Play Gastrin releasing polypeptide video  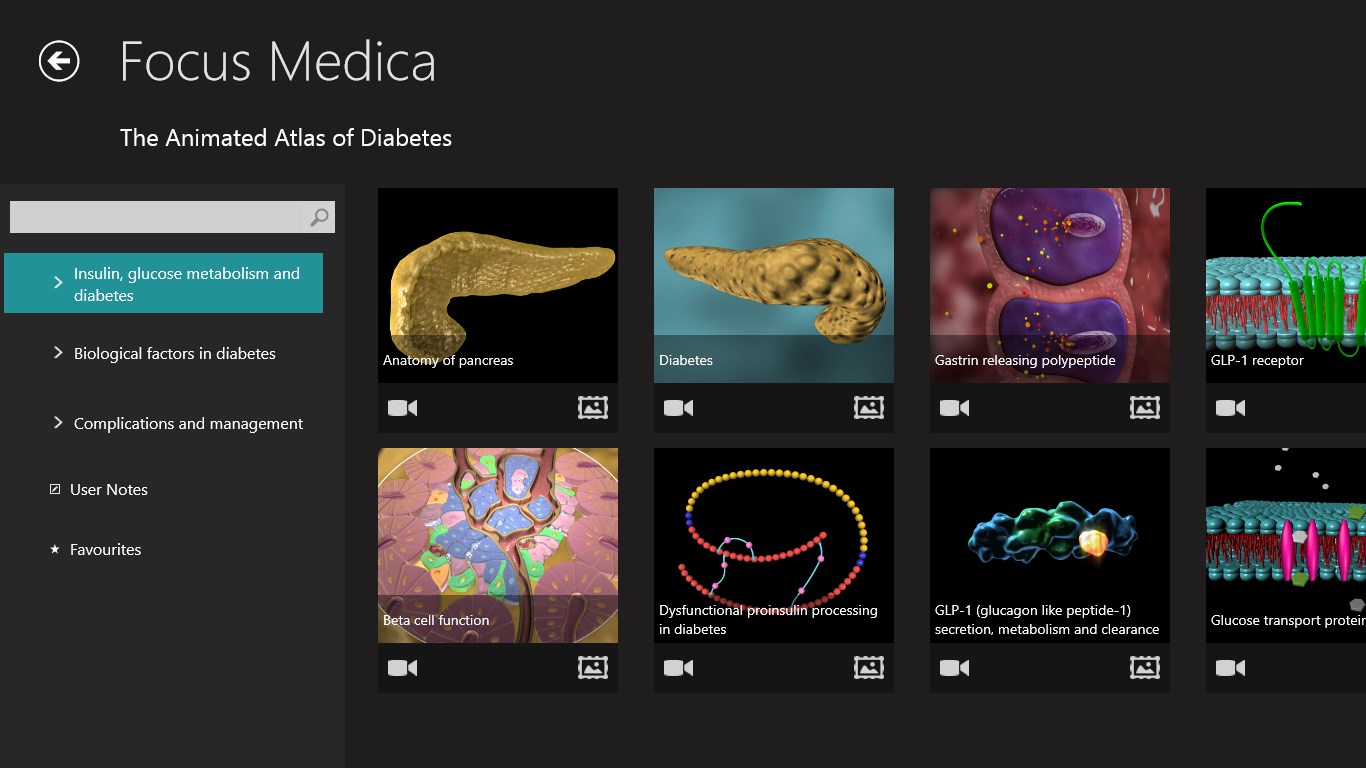tap(954, 408)
